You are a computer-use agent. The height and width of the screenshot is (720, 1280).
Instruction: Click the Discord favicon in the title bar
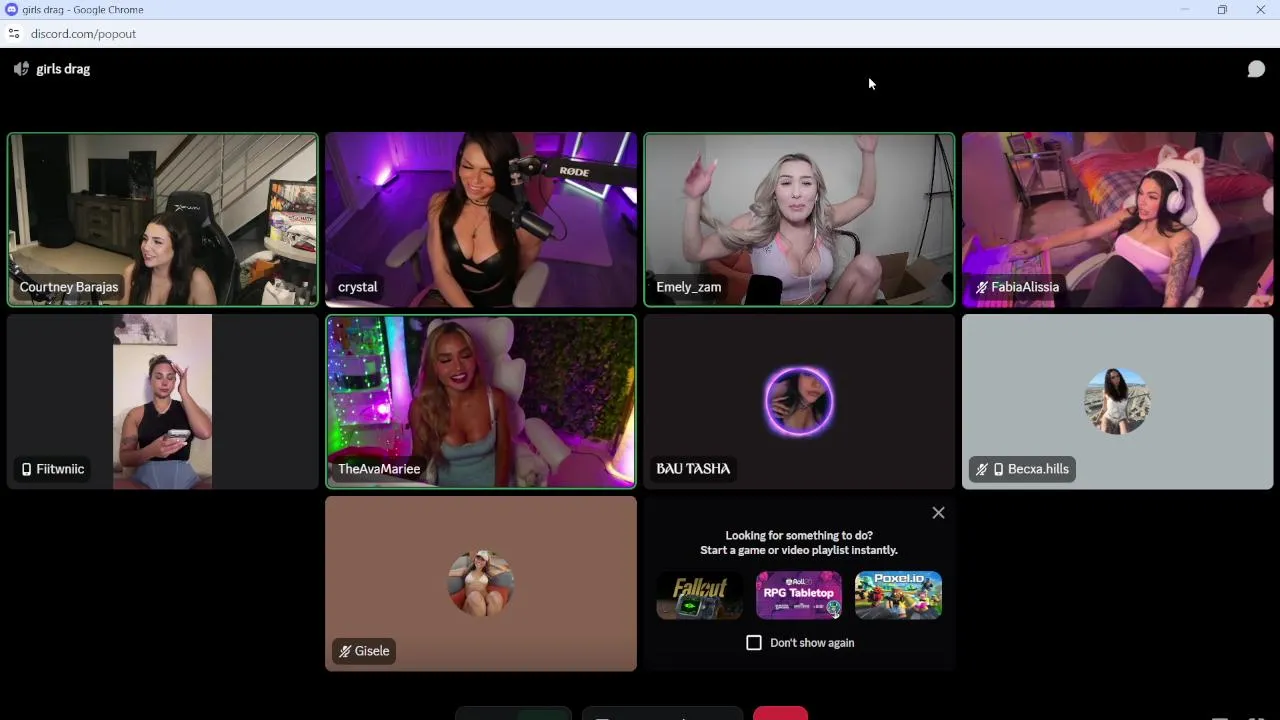coord(12,9)
